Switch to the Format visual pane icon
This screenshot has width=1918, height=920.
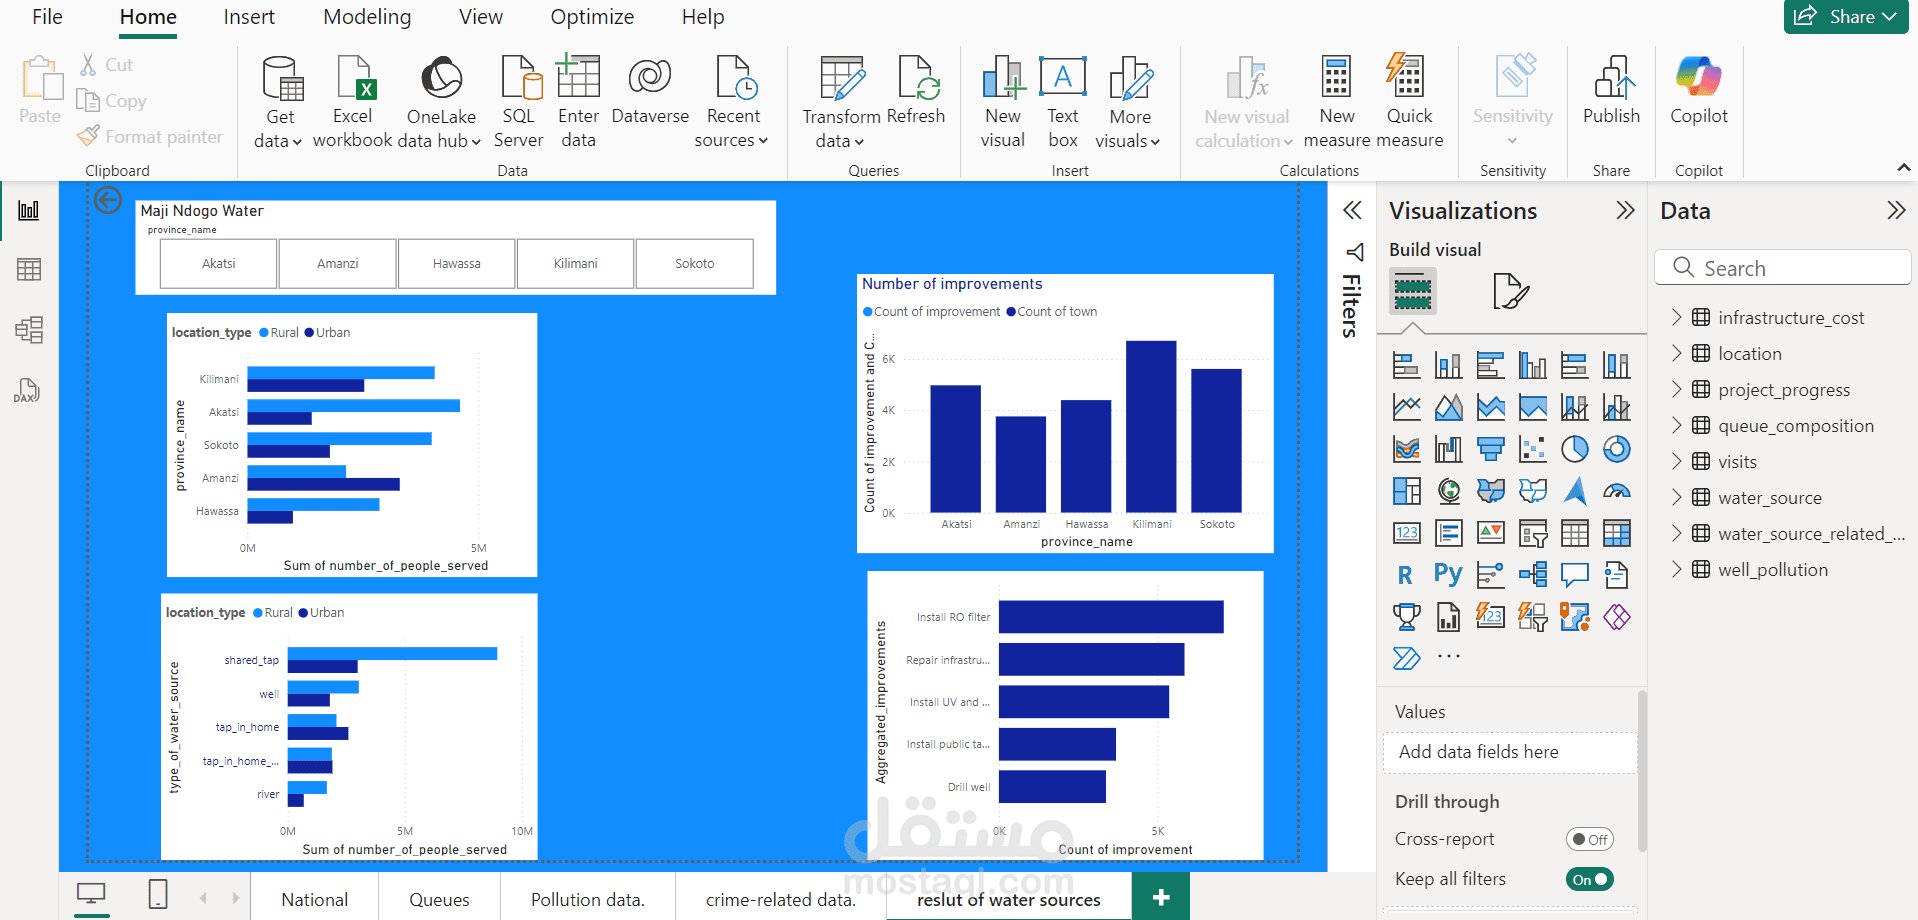pos(1510,292)
